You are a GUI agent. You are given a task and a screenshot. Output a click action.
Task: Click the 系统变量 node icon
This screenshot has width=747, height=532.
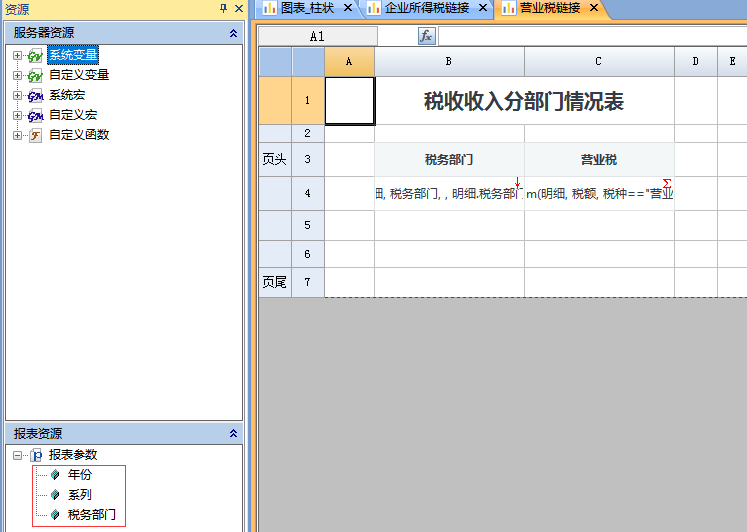pyautogui.click(x=35, y=55)
